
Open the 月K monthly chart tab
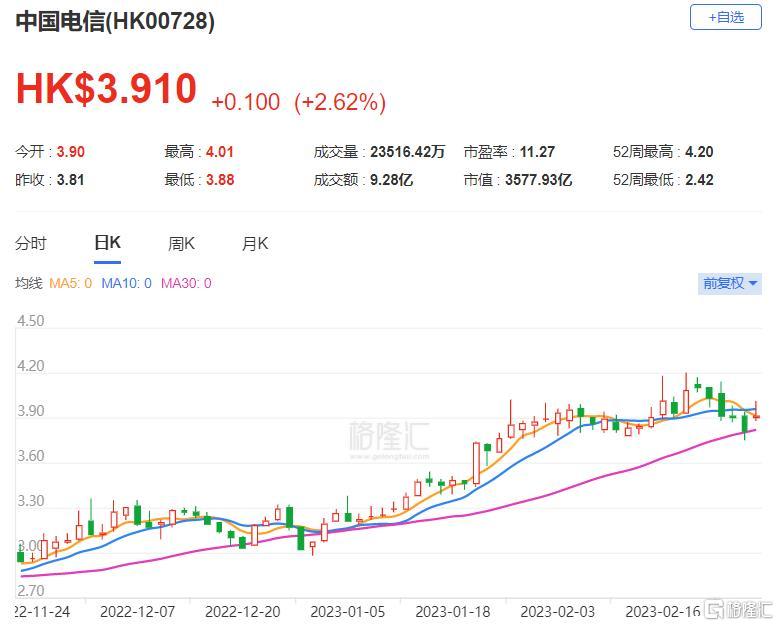[255, 243]
